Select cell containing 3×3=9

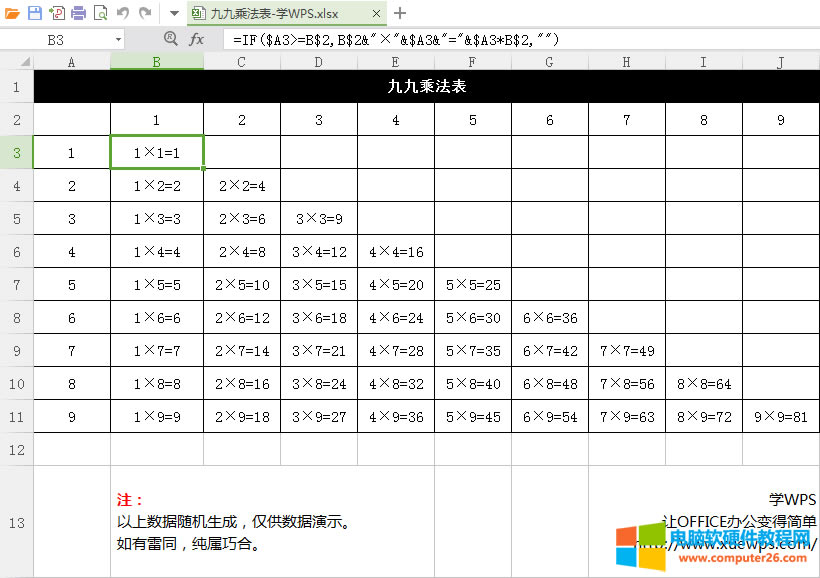pyautogui.click(x=319, y=218)
